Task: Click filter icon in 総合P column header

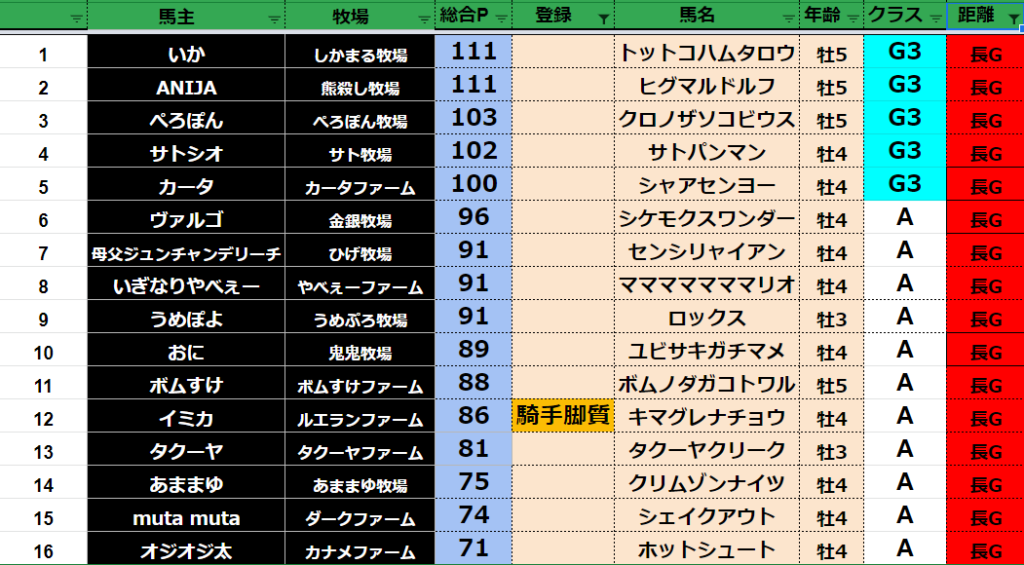Action: pyautogui.click(x=501, y=18)
